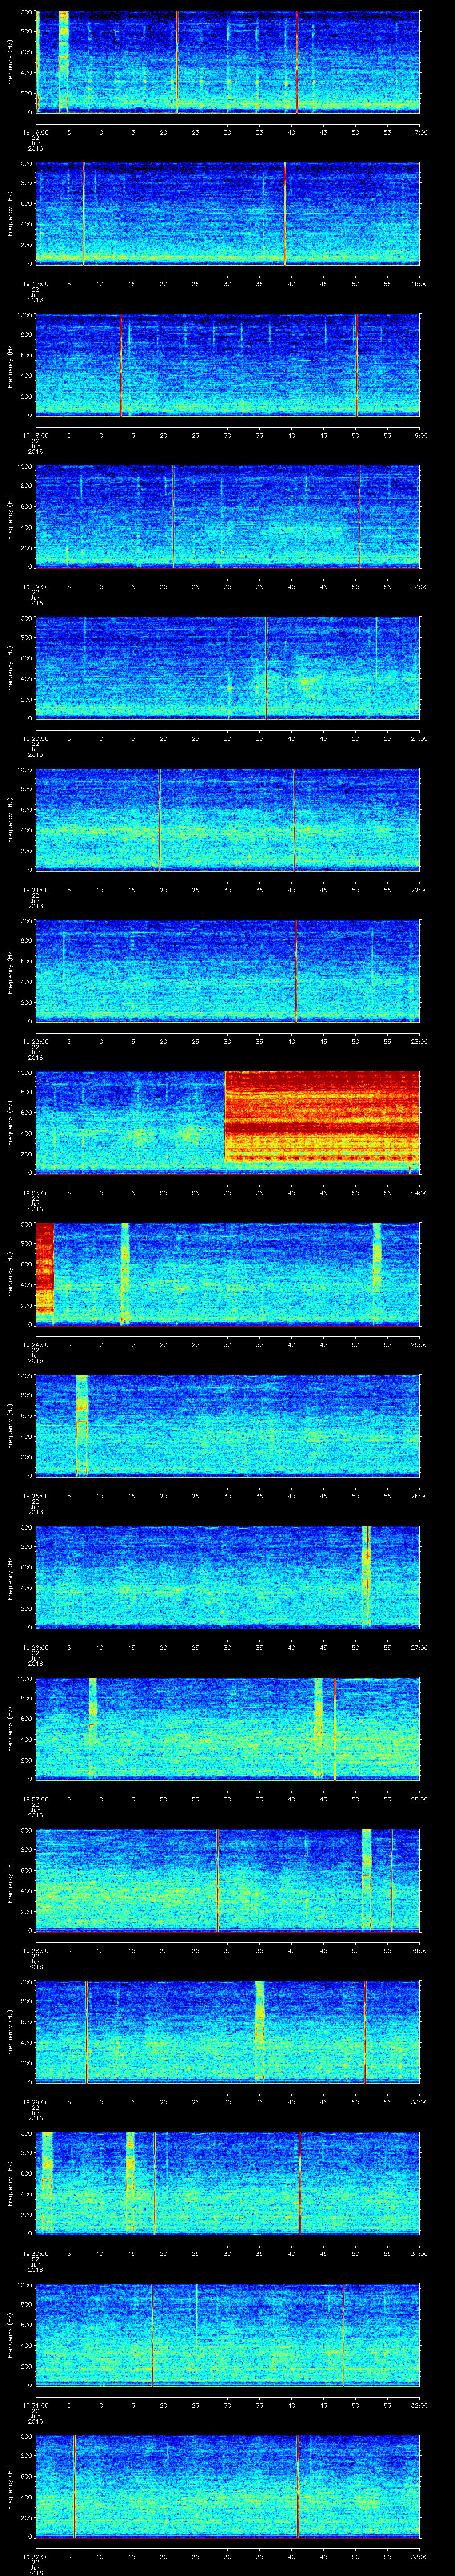455x2576 pixels.
Task: Click the 1000 Hz tick label of 19:20 spectrogram
Action: 24,619
